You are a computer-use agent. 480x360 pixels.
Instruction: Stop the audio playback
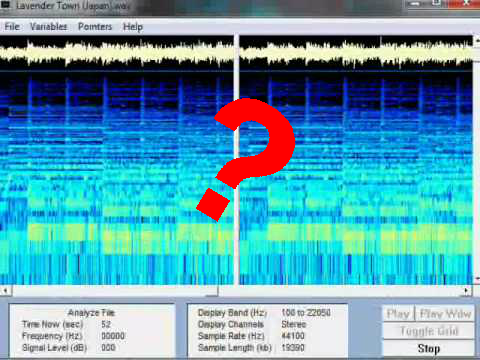tap(429, 349)
